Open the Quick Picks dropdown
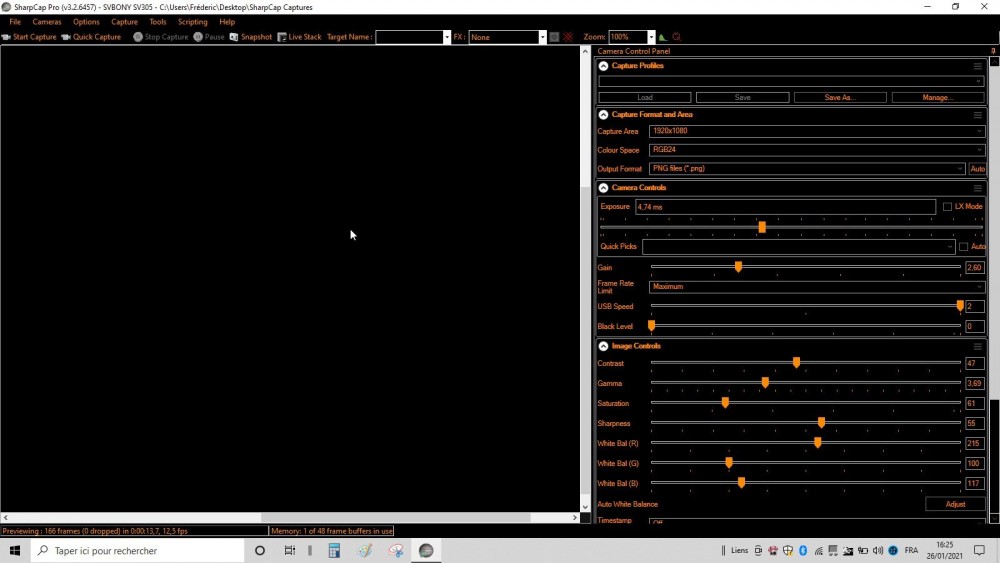The height and width of the screenshot is (563, 1000). click(x=798, y=247)
